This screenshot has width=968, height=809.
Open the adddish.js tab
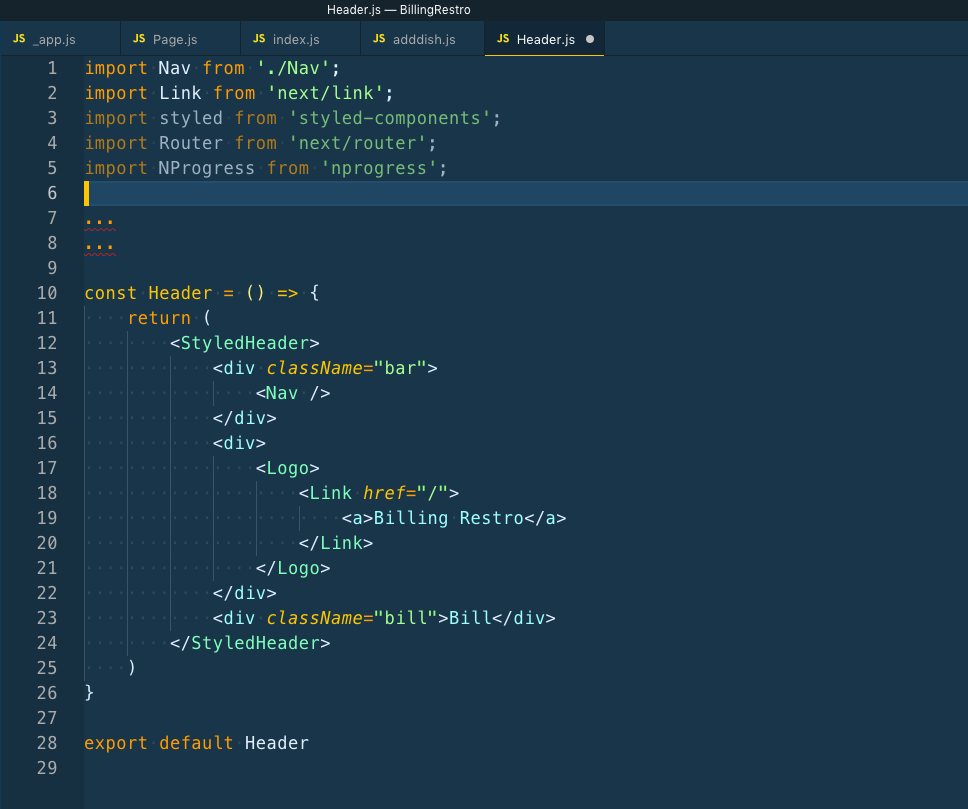[x=422, y=39]
